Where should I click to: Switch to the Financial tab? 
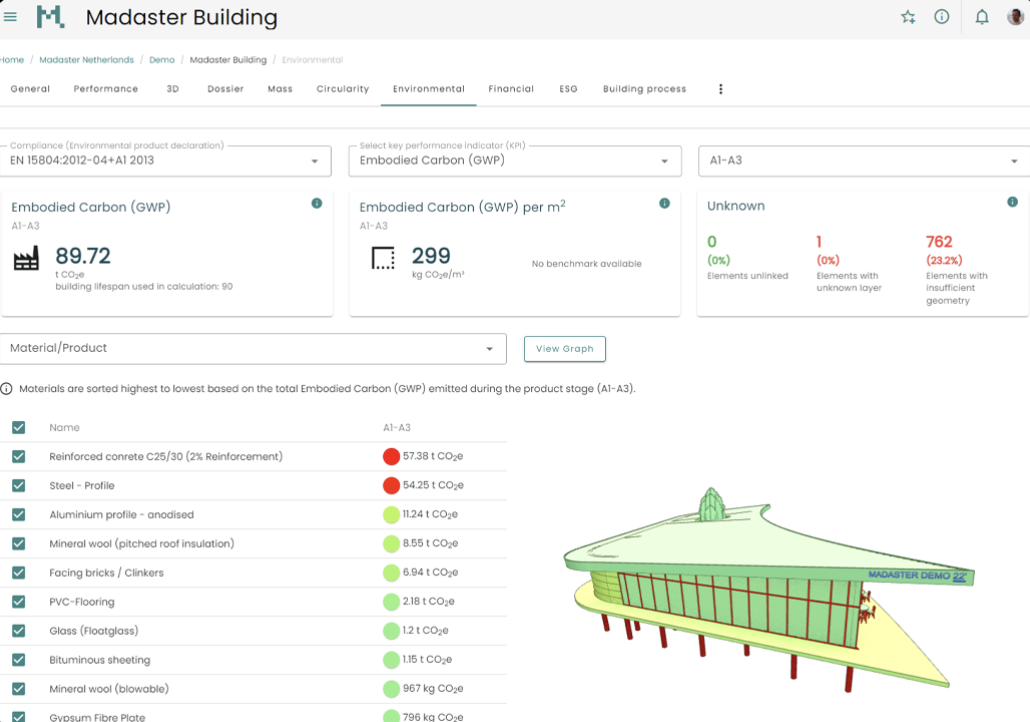coord(511,89)
